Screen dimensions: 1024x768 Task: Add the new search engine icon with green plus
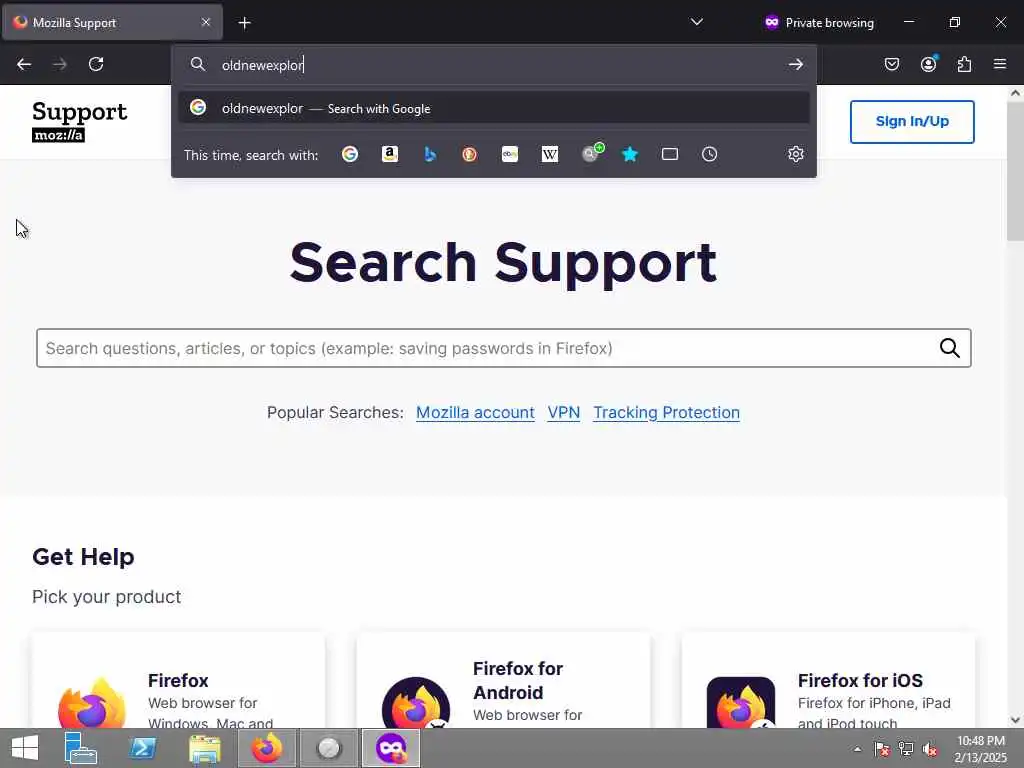pos(592,153)
